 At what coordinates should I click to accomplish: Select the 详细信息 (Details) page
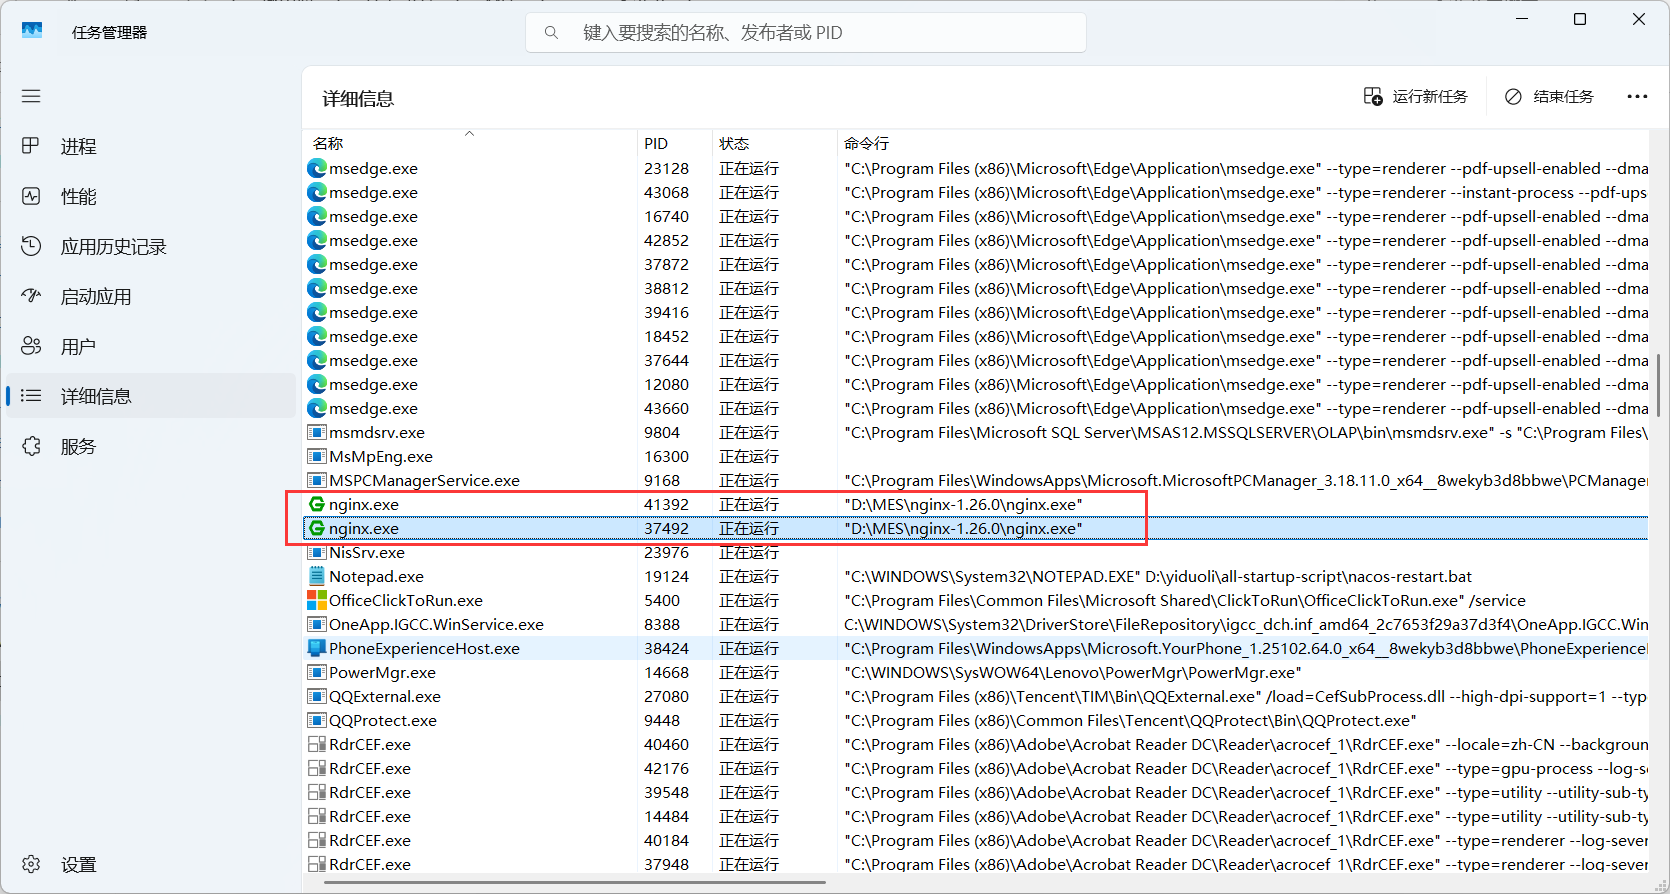pos(151,396)
